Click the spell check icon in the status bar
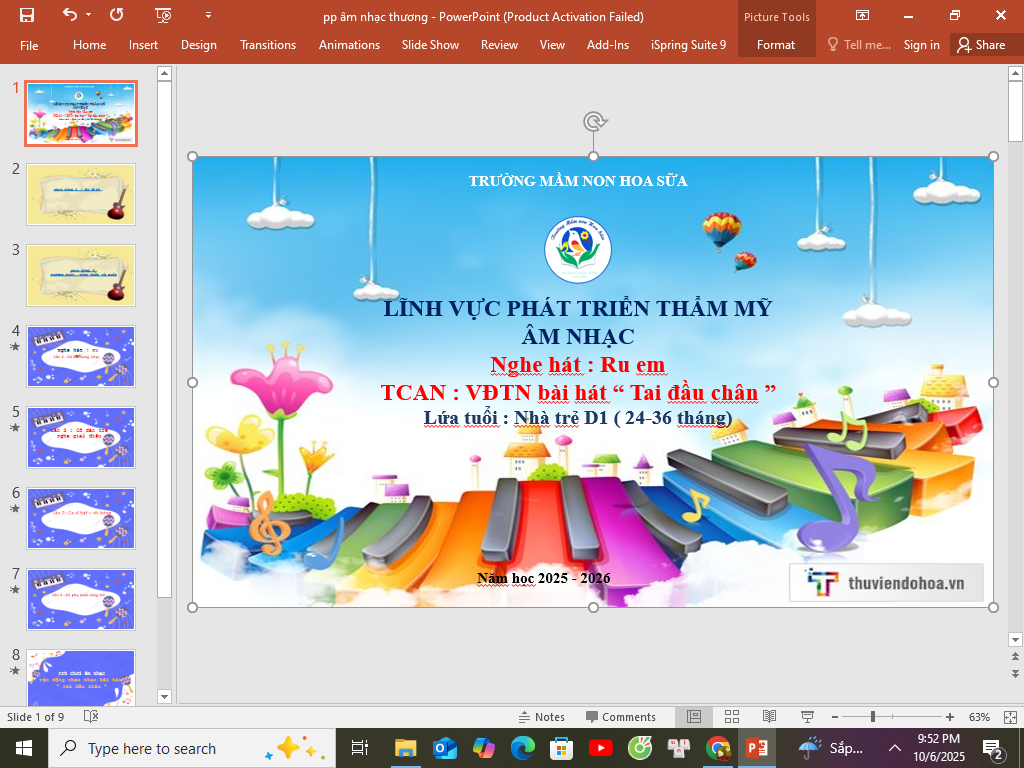 91,717
